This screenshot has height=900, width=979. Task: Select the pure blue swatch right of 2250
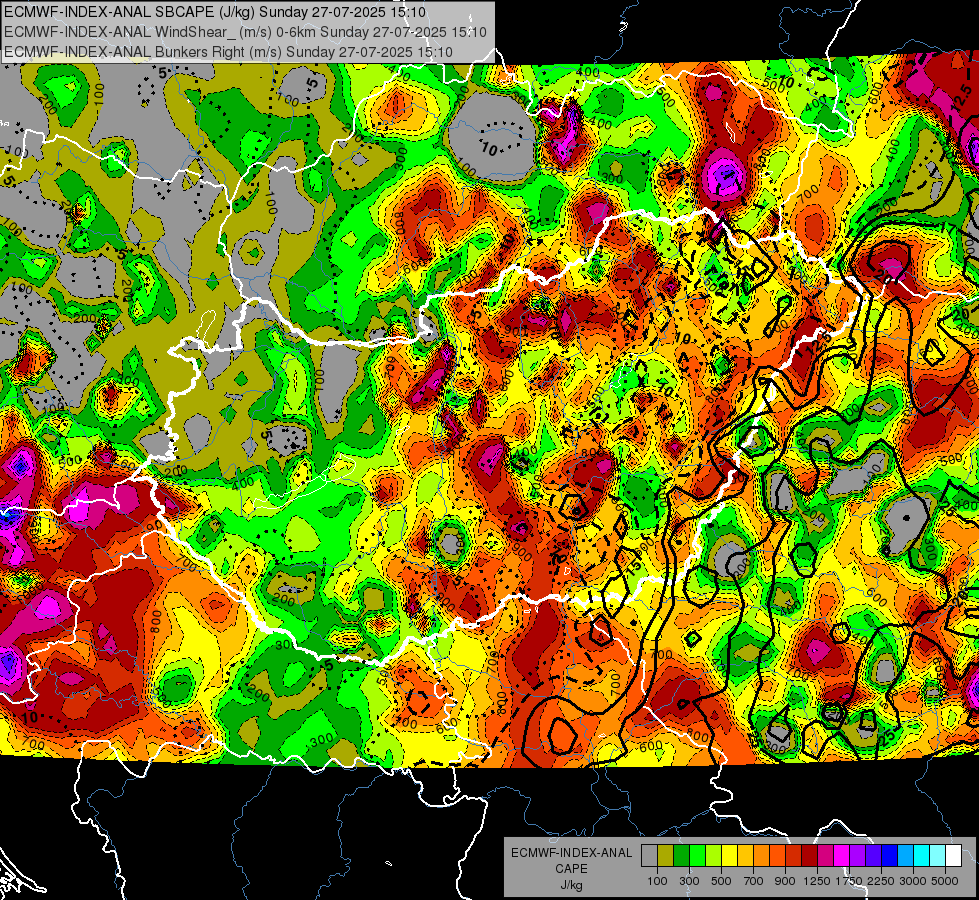890,856
